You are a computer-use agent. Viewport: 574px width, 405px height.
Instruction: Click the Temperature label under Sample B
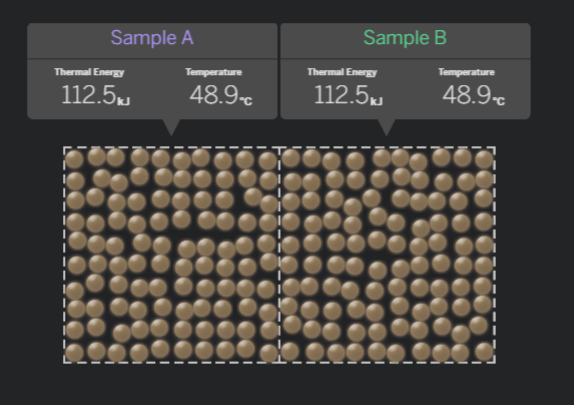(x=466, y=72)
